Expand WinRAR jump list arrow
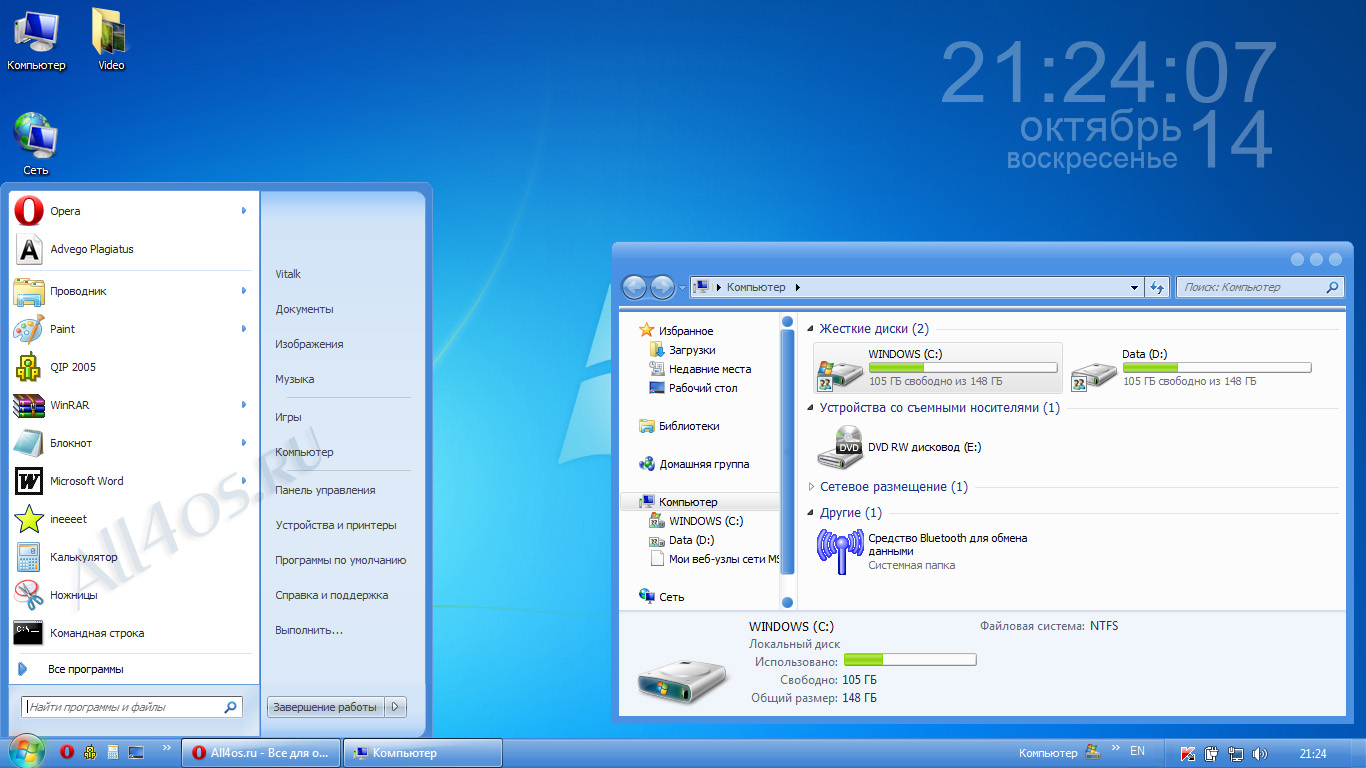 tap(243, 405)
